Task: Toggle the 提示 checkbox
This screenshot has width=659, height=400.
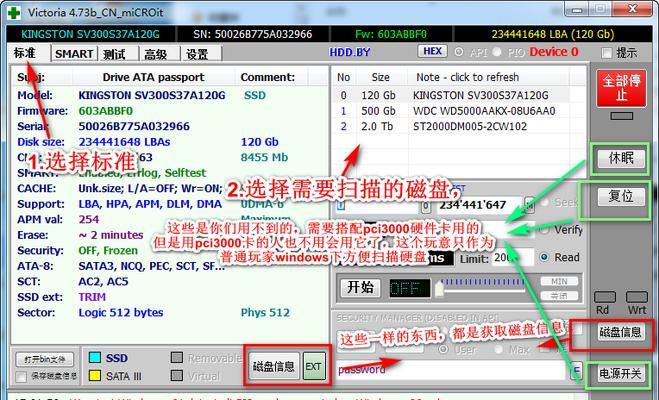Action: tap(606, 53)
